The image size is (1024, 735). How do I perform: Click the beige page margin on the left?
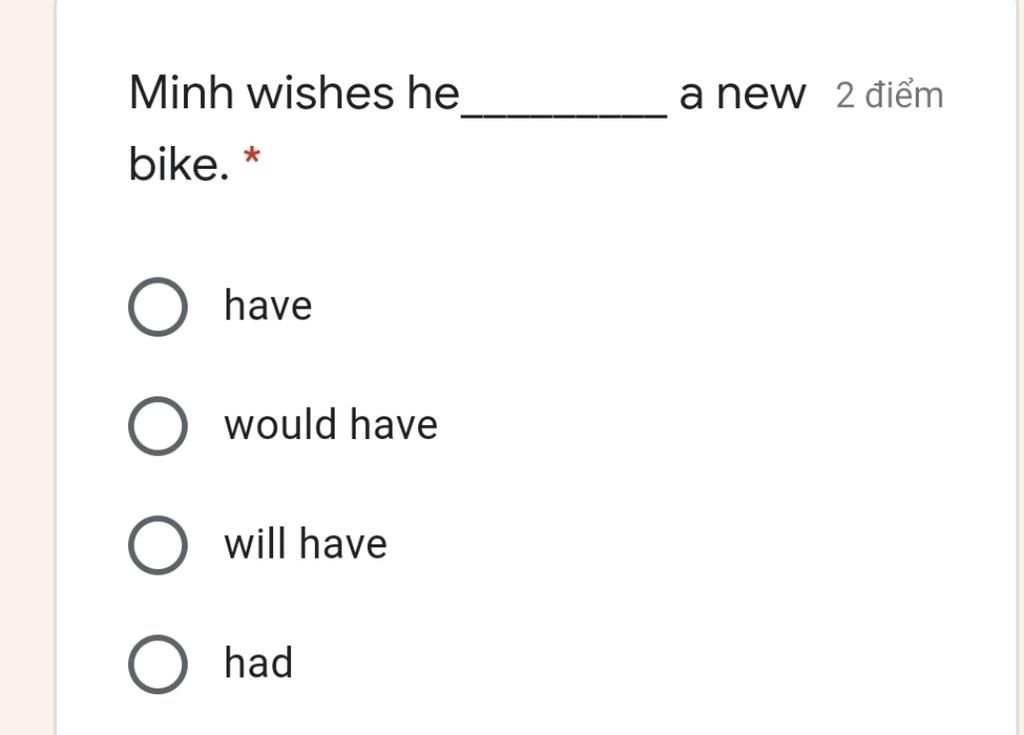tap(27, 367)
